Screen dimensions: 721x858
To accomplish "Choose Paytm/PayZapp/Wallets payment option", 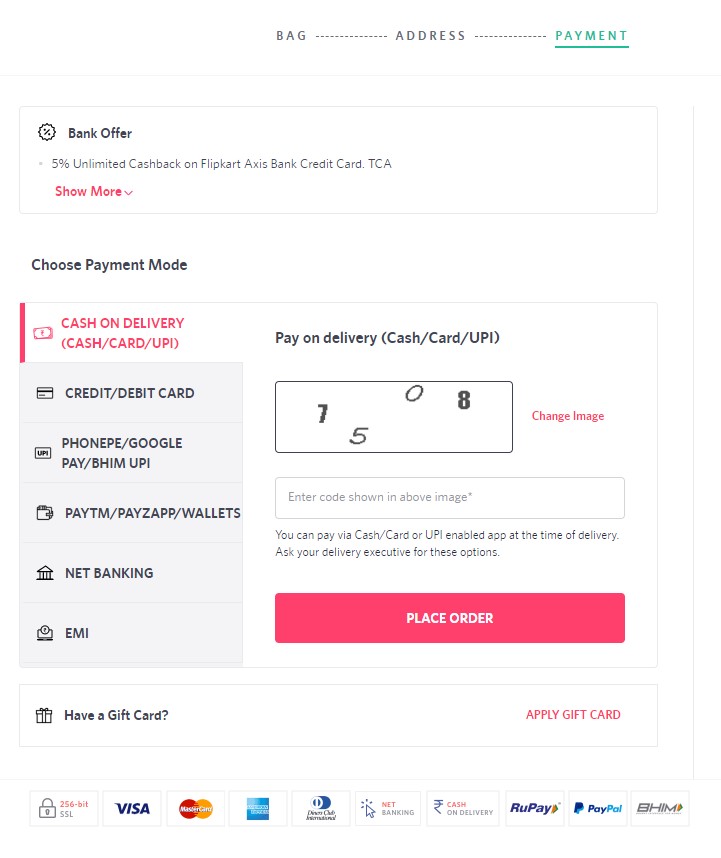I will pos(131,513).
